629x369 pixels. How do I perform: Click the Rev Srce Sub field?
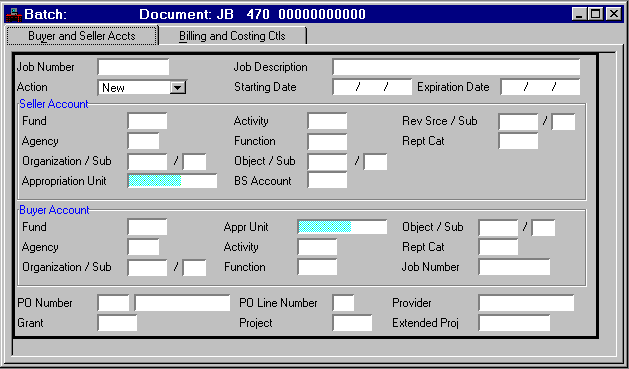[563, 122]
